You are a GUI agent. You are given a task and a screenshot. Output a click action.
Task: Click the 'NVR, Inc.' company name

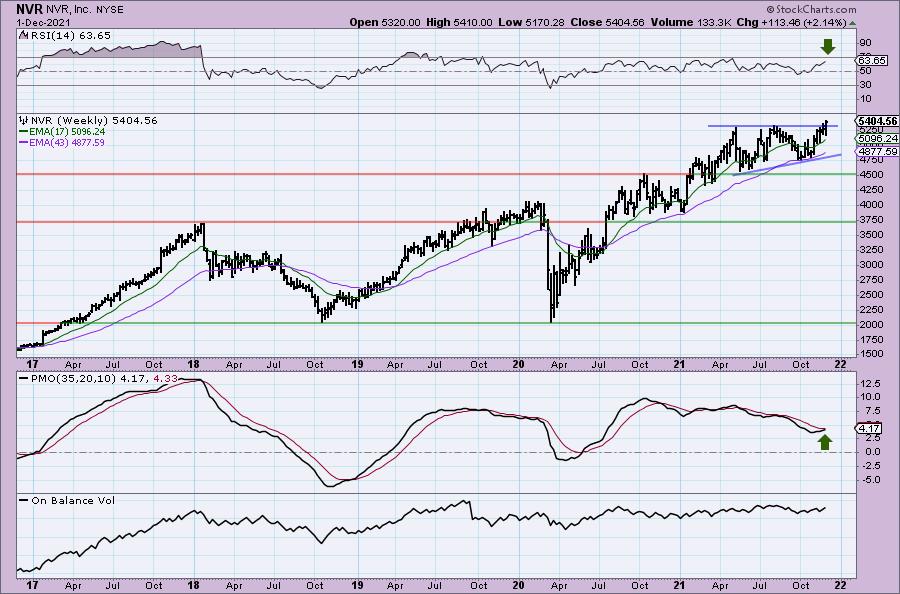[68, 10]
